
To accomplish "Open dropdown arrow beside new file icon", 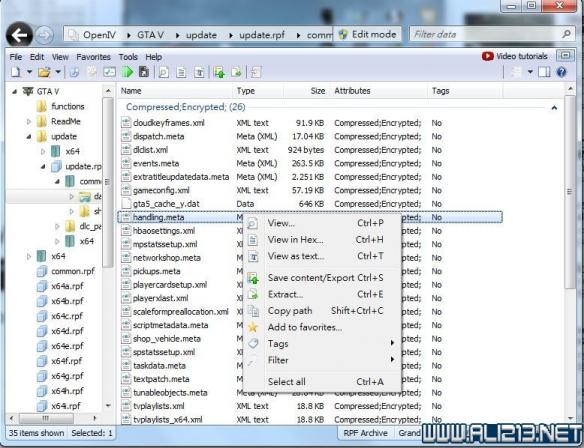I will coord(29,72).
